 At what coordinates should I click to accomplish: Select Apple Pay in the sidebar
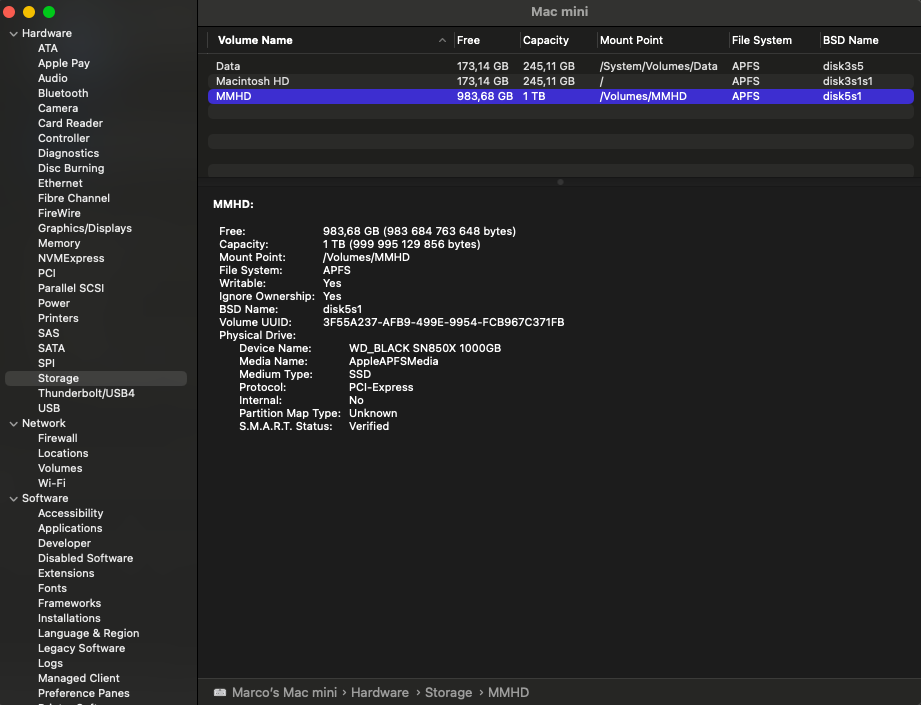(x=64, y=63)
